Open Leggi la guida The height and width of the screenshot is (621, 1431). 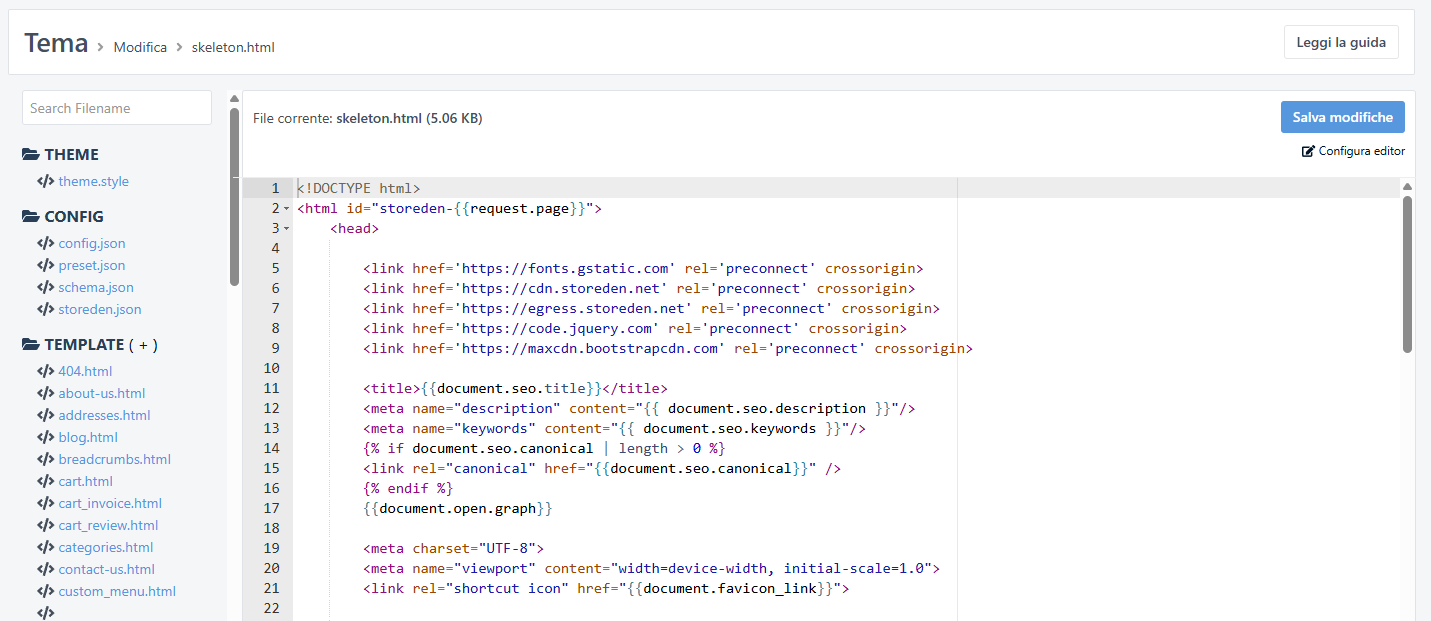[1340, 42]
